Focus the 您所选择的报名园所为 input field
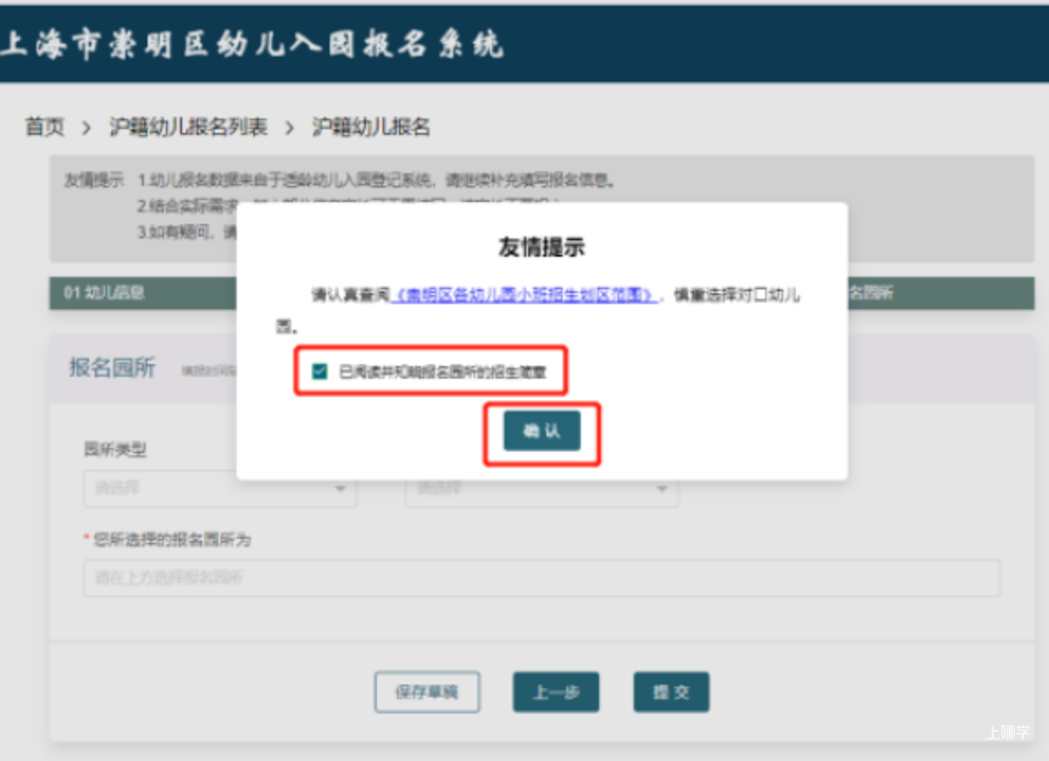The image size is (1049, 761). [541, 578]
